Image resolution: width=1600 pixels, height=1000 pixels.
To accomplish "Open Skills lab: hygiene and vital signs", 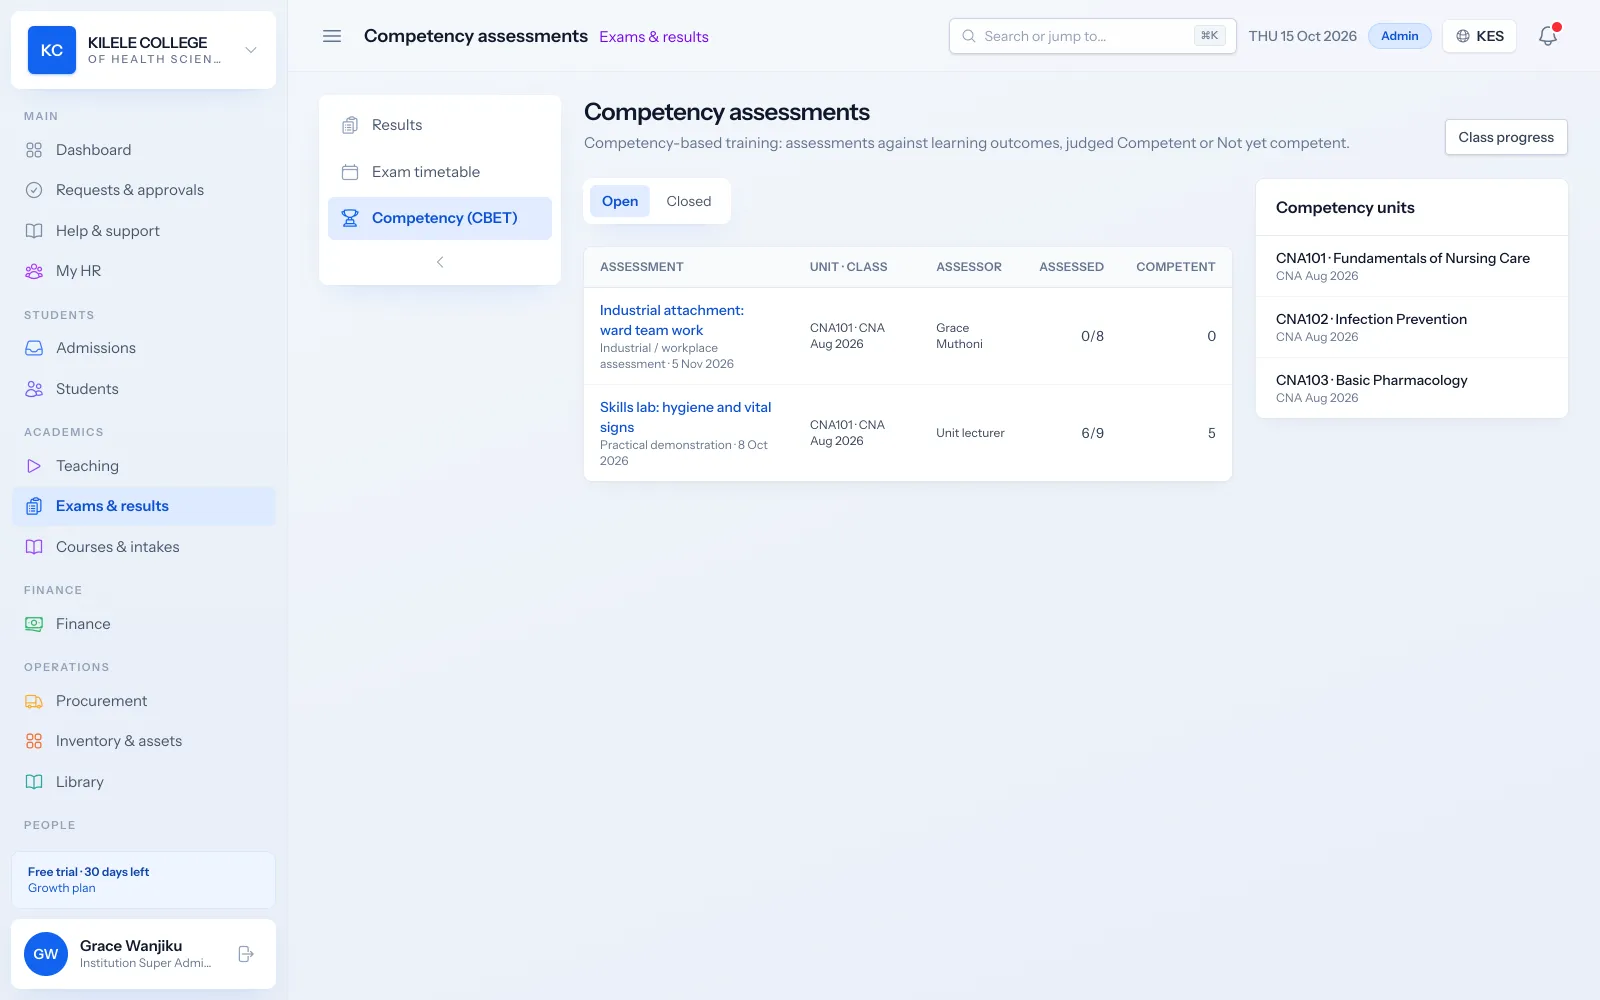I will (x=686, y=417).
